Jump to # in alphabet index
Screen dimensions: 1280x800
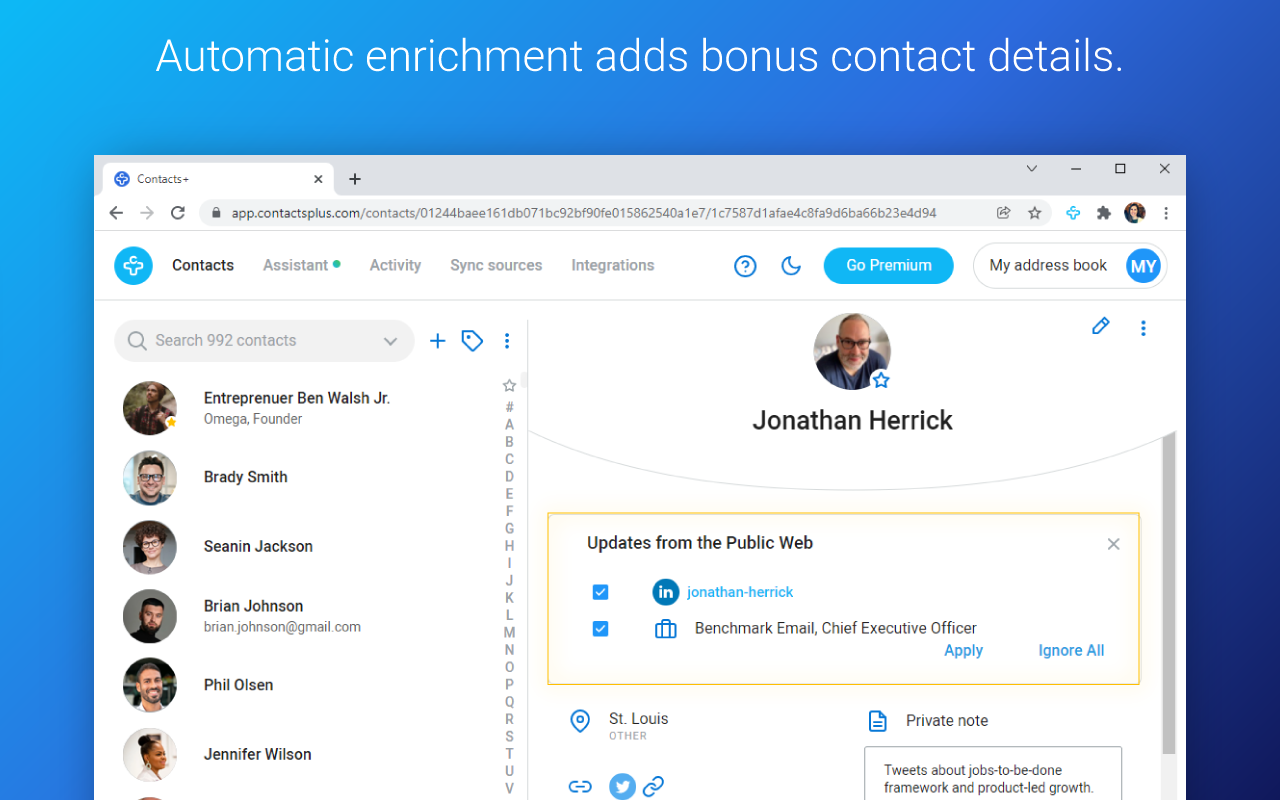pos(509,407)
